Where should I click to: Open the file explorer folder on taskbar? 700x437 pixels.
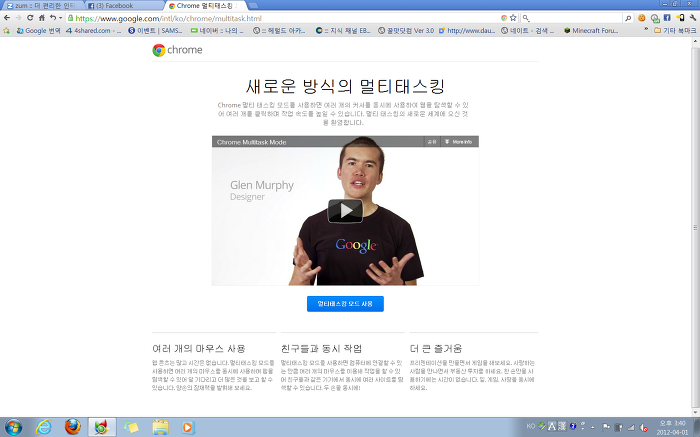click(x=160, y=427)
